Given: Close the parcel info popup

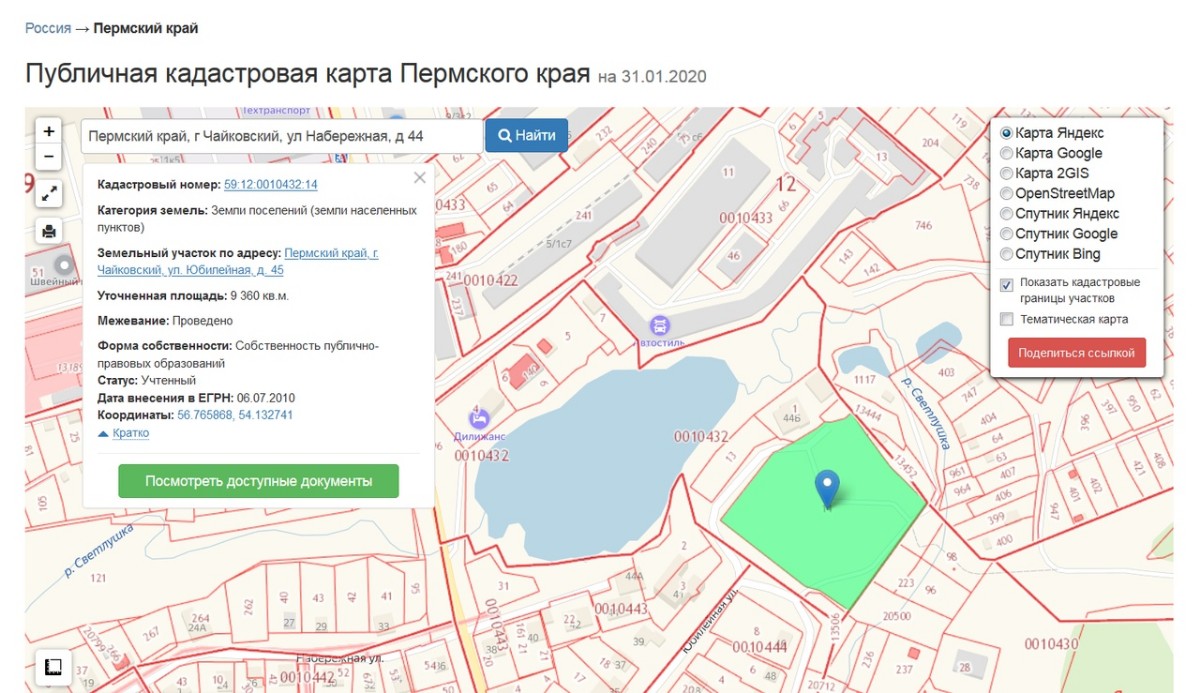Looking at the screenshot, I should (420, 178).
